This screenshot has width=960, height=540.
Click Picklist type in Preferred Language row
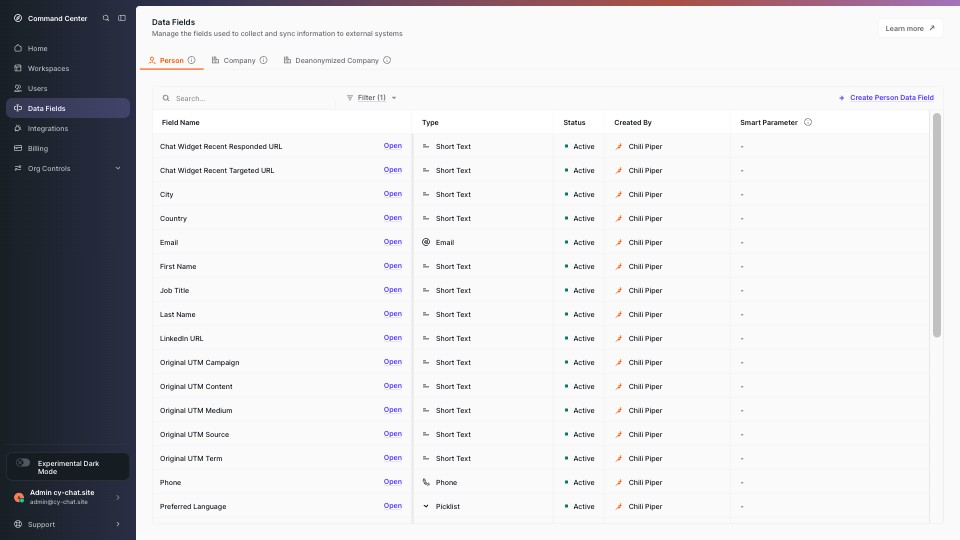point(448,506)
